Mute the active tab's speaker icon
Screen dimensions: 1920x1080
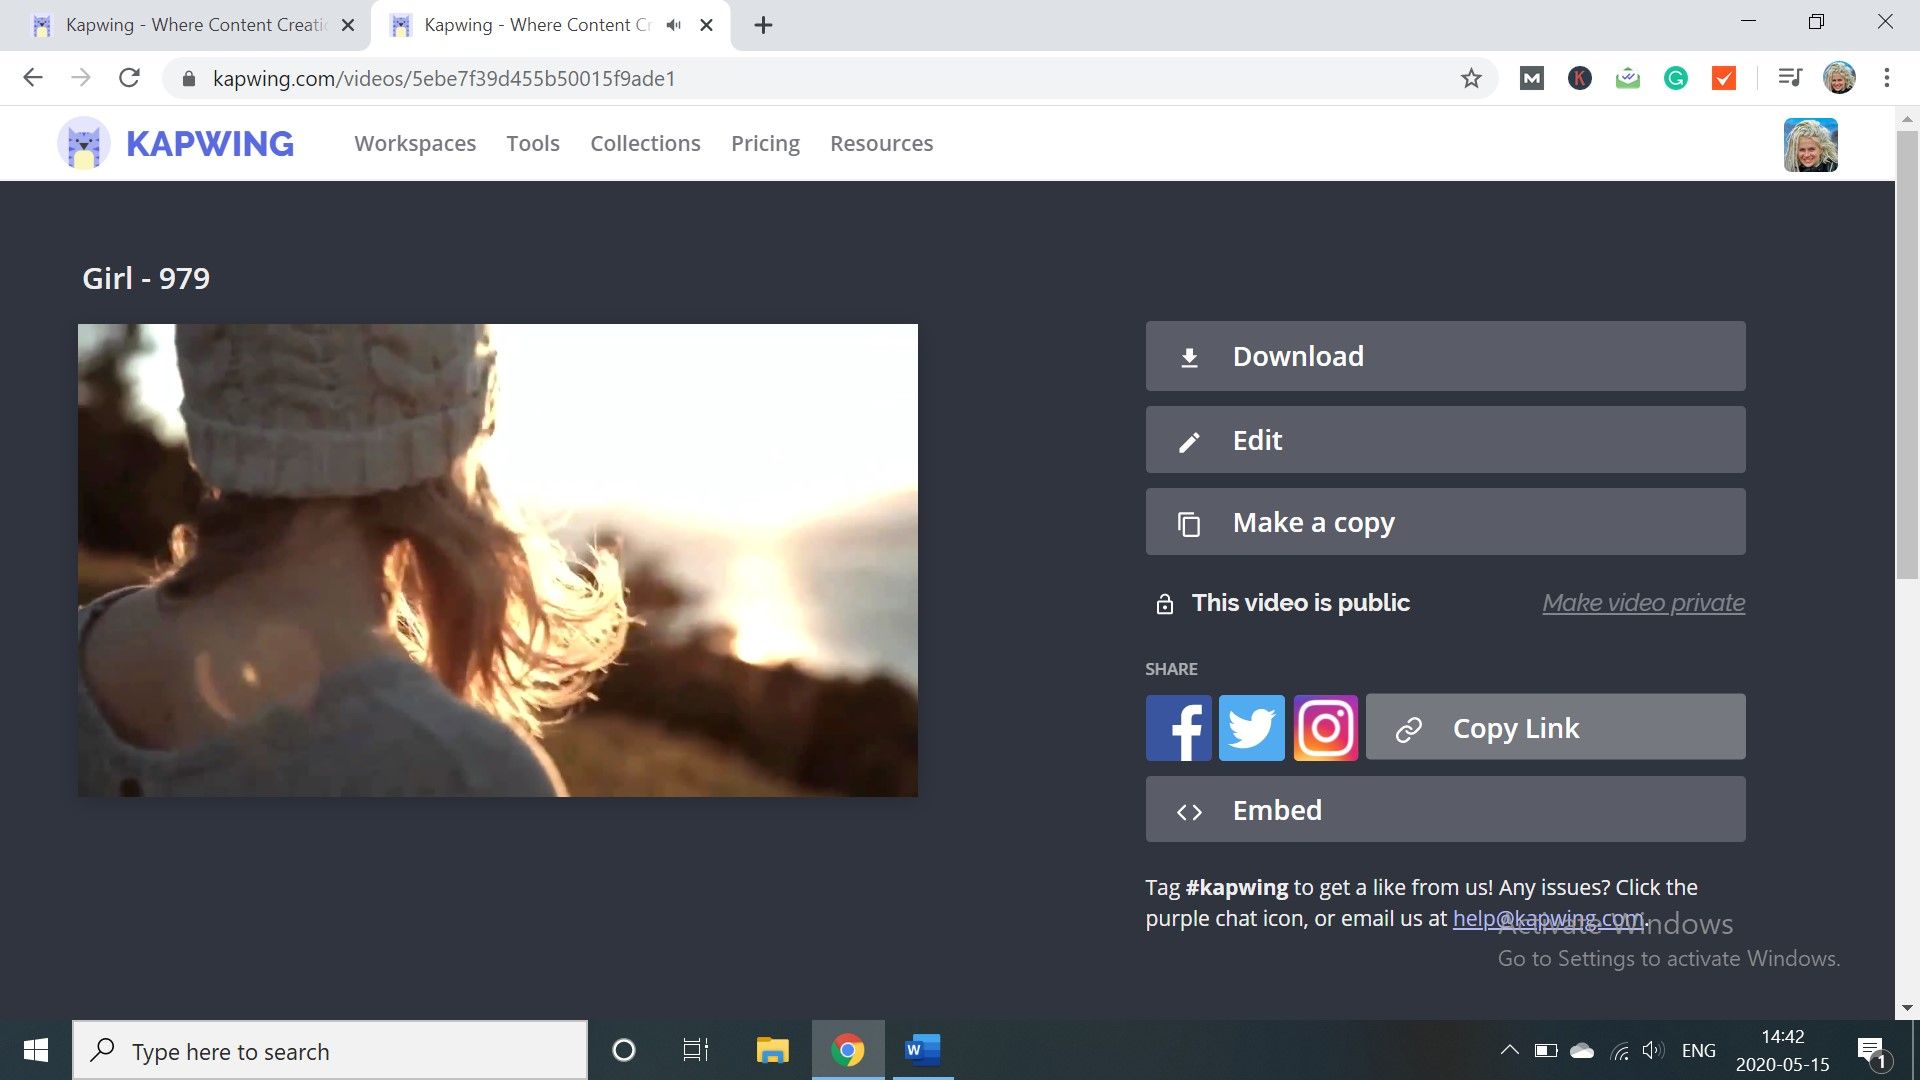coord(672,24)
